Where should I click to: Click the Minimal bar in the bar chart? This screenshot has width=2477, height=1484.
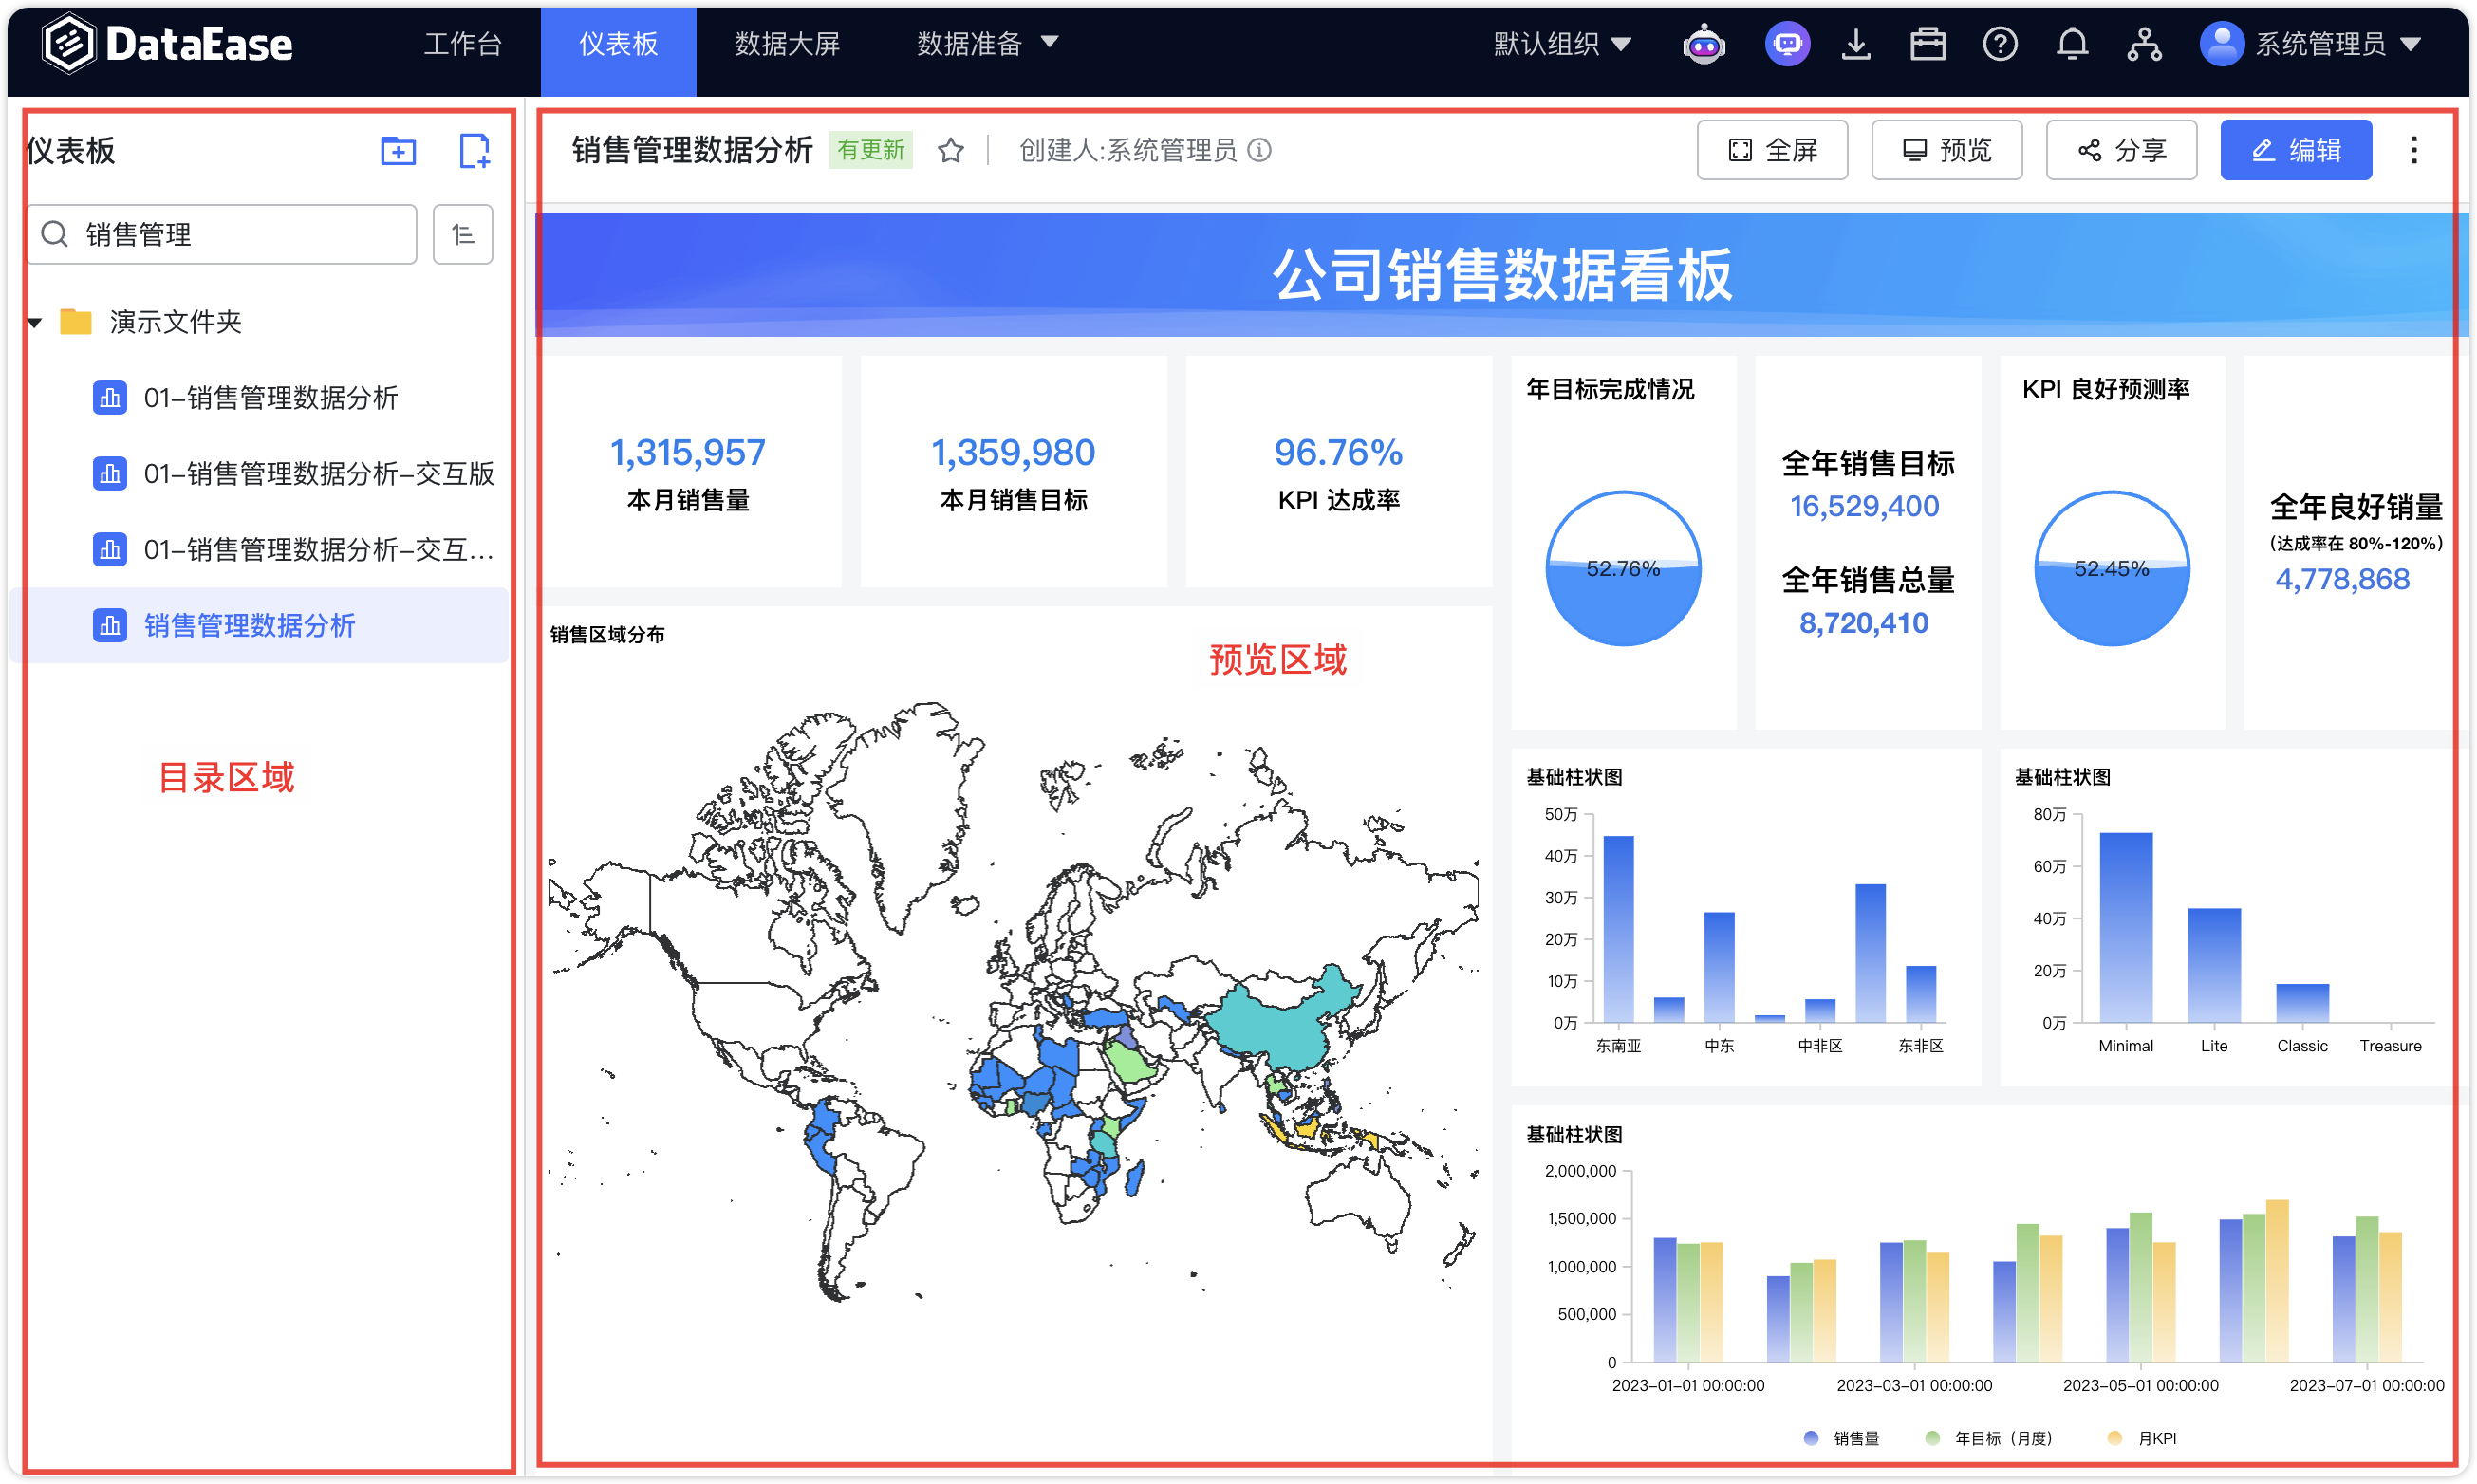tap(2126, 927)
